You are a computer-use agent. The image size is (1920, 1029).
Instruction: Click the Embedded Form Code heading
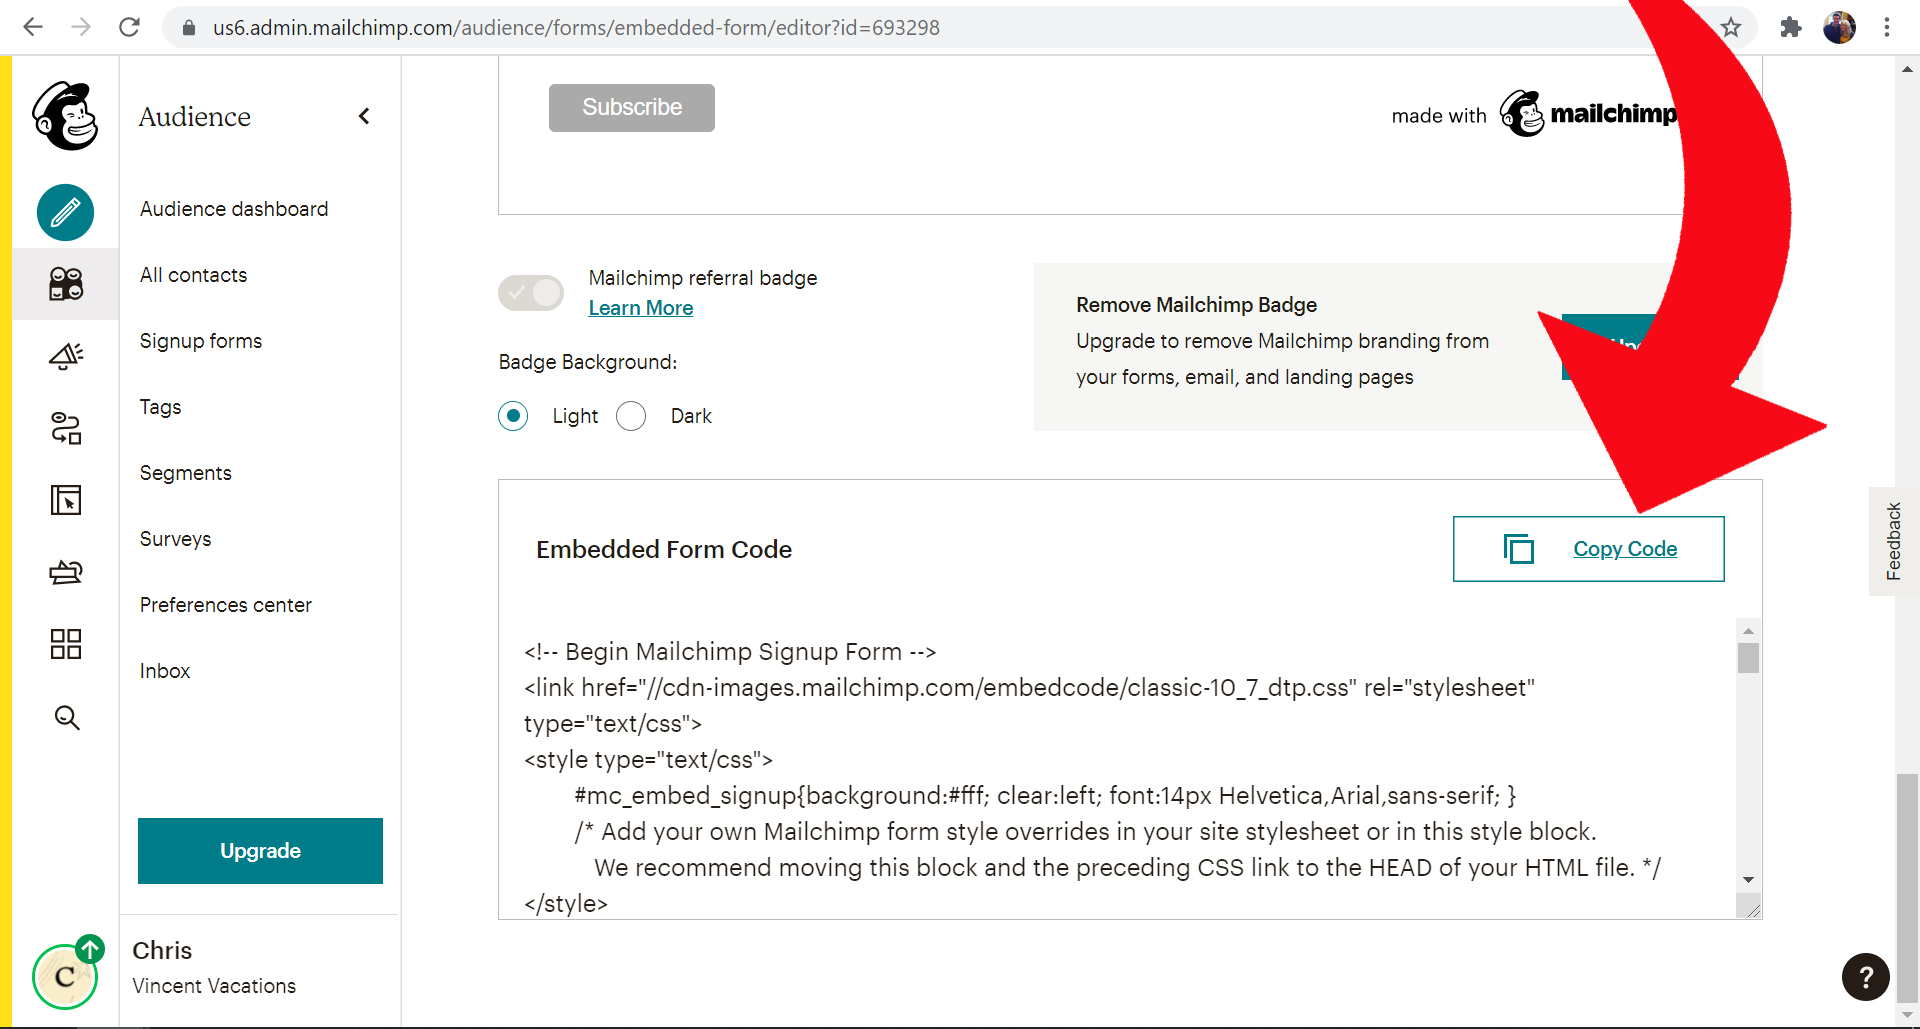664,550
